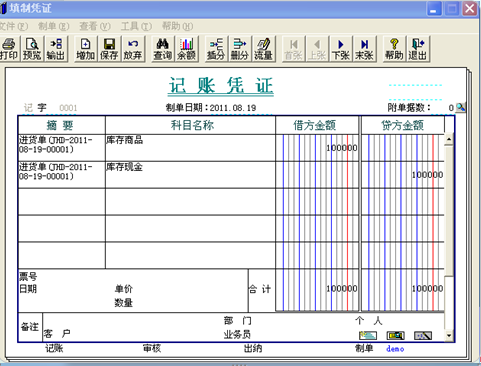Open the 查看 menu
Viewport: 481px width, 366px height.
pos(95,26)
